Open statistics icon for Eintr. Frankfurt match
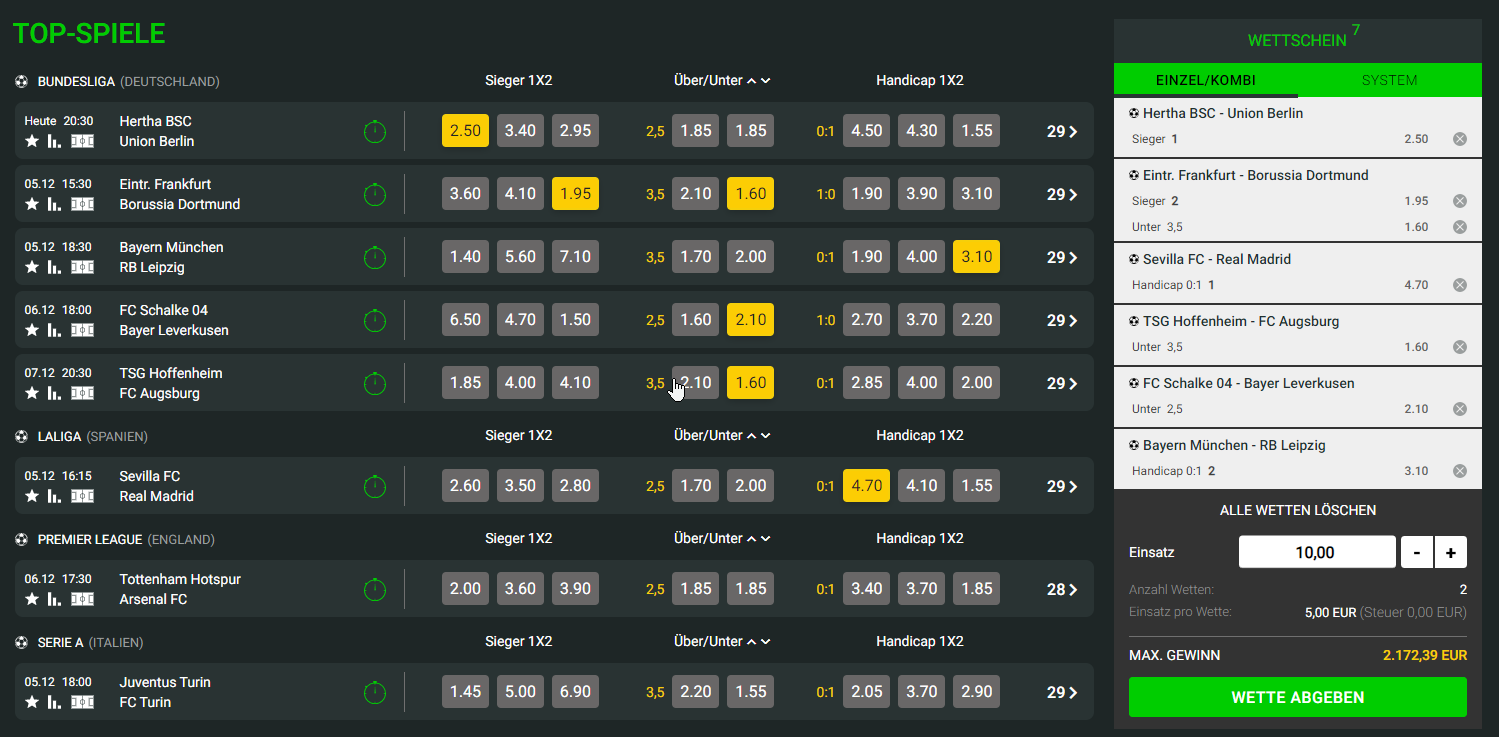Screen dimensions: 1499x737 (53, 204)
